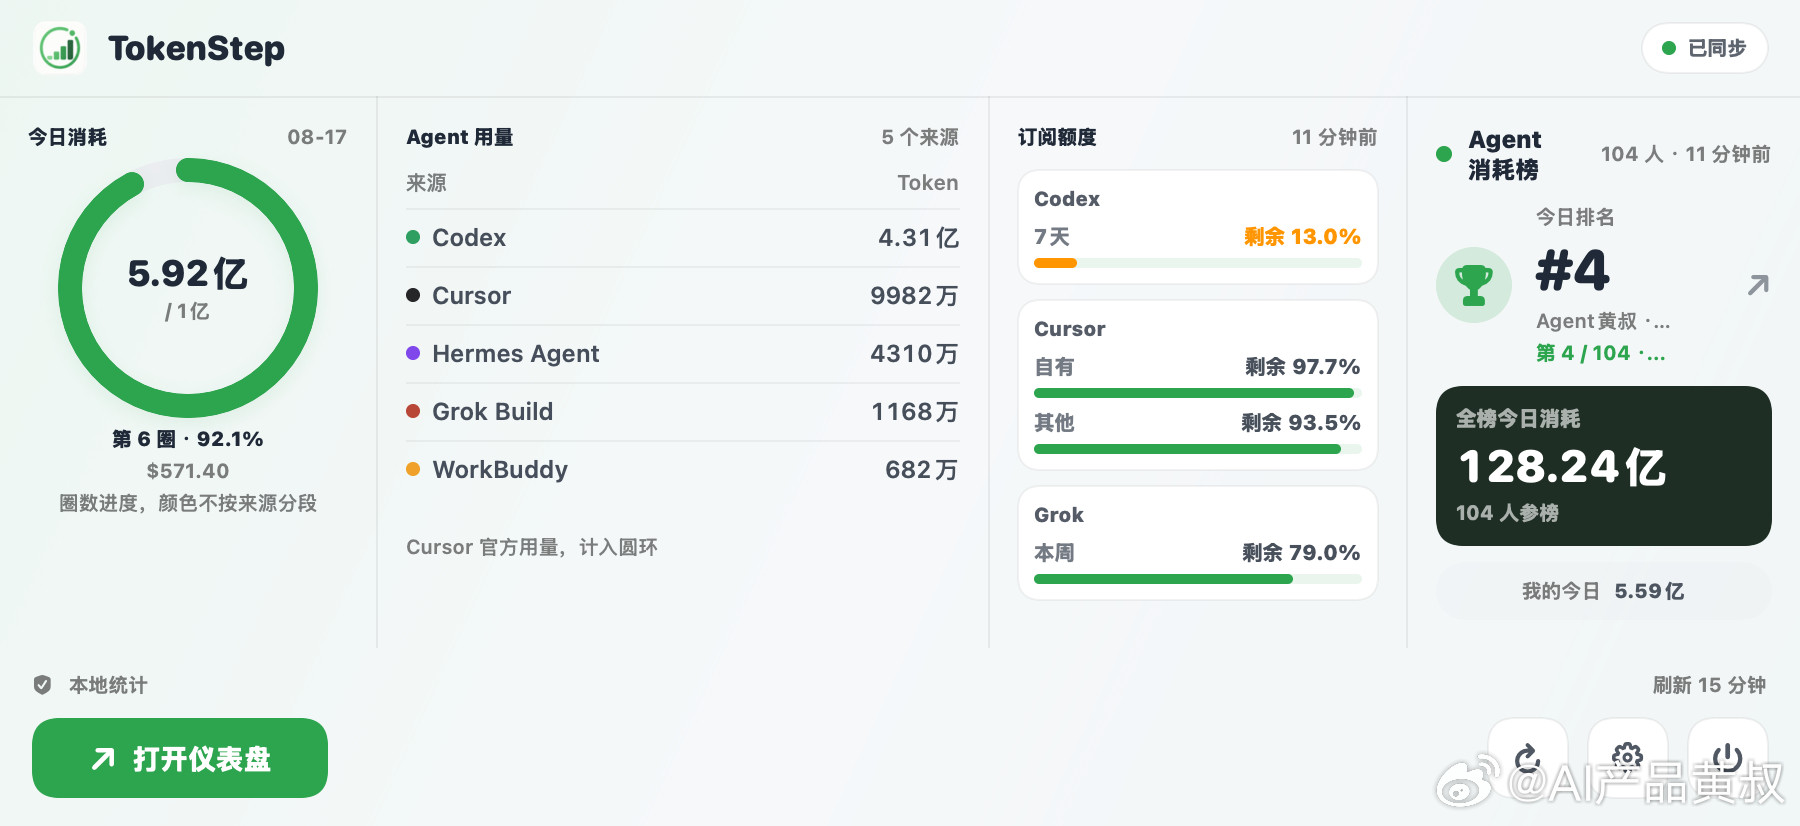Click the orange dot beside WorkBuddy
Viewport: 1800px width, 826px height.
413,469
